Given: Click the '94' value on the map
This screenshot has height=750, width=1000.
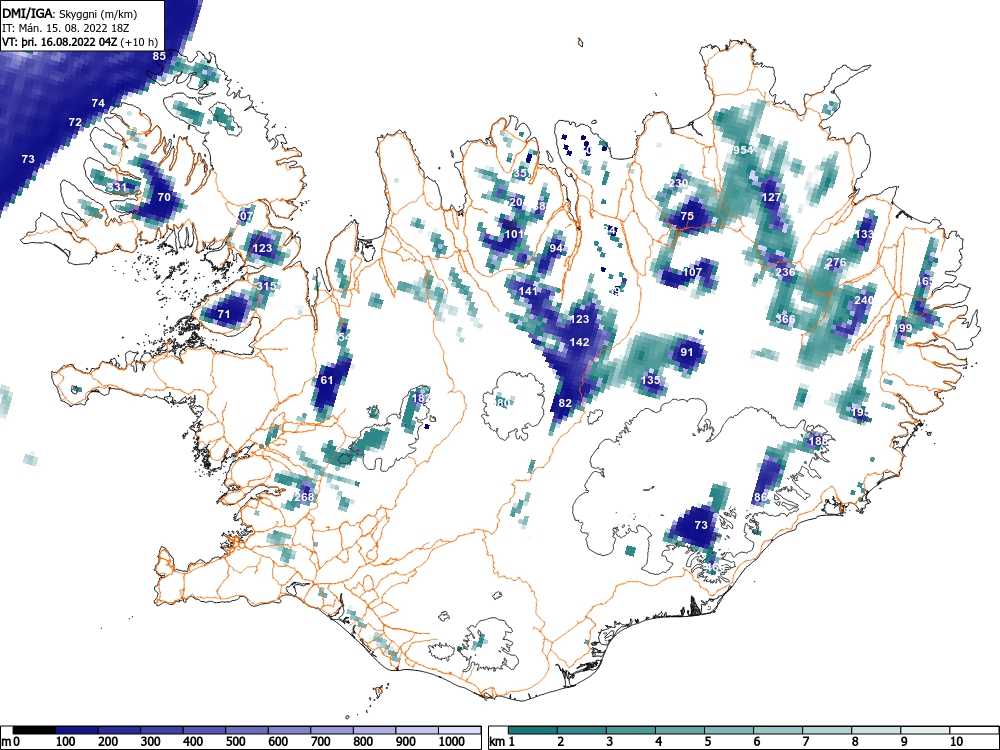Looking at the screenshot, I should 556,248.
